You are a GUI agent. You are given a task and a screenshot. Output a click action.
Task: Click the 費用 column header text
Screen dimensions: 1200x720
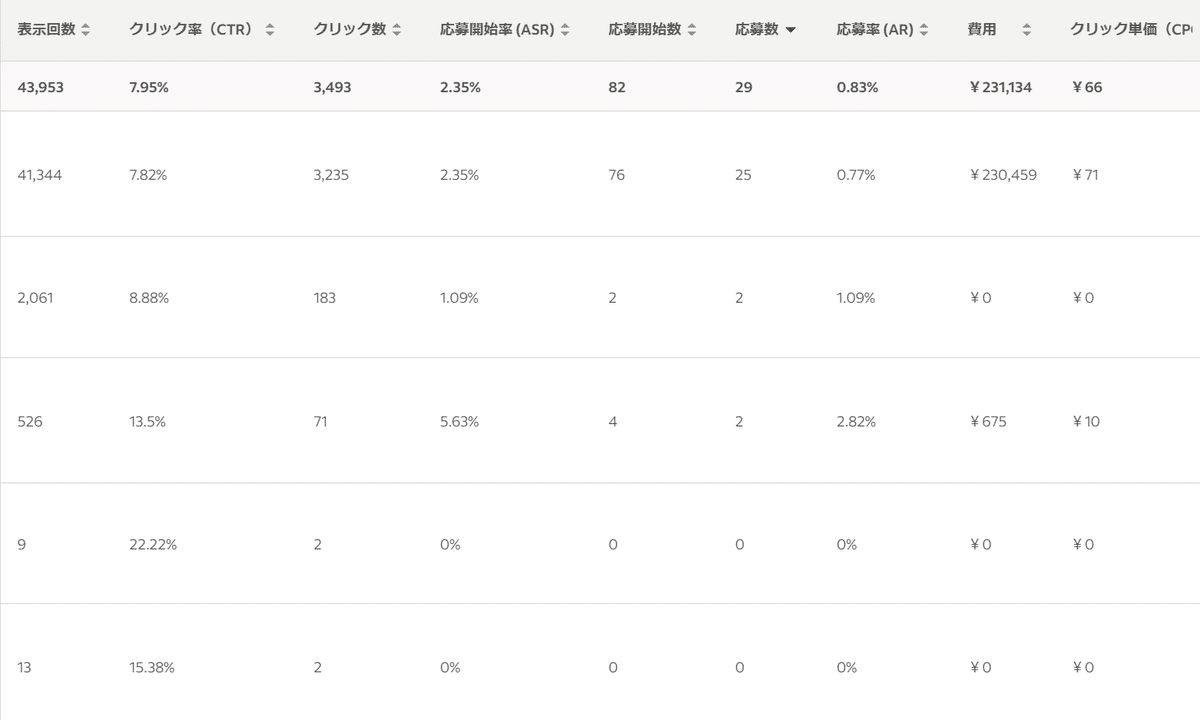982,30
